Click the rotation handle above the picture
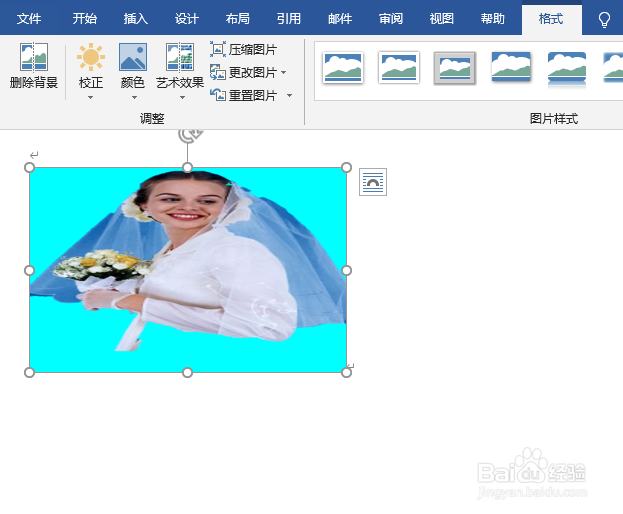Screen dimensions: 623x514 [189, 135]
